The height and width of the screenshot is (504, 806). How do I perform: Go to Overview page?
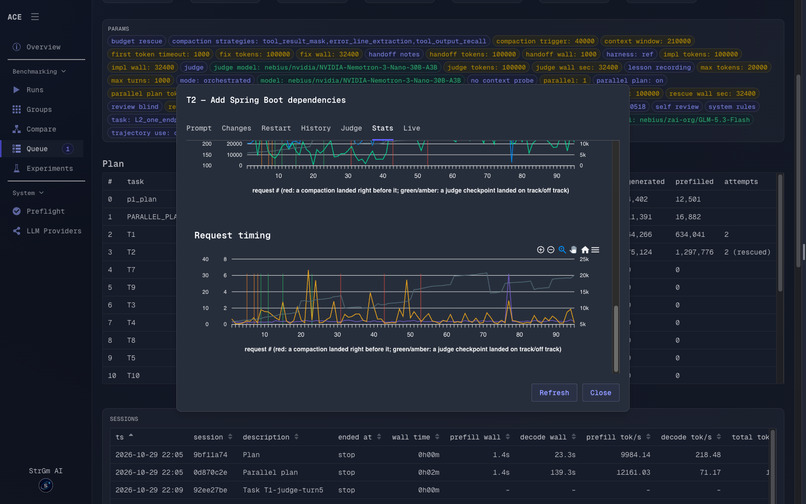coord(44,47)
